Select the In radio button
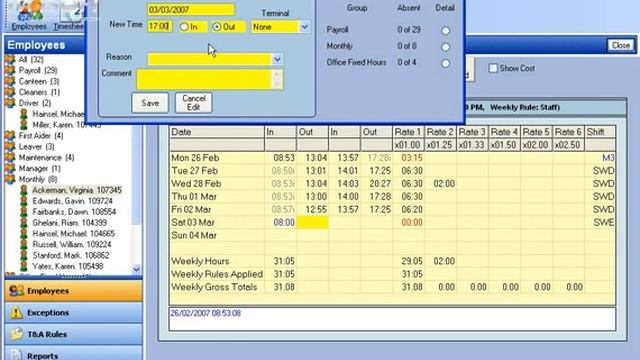Viewport: 640px width, 360px height. click(184, 27)
